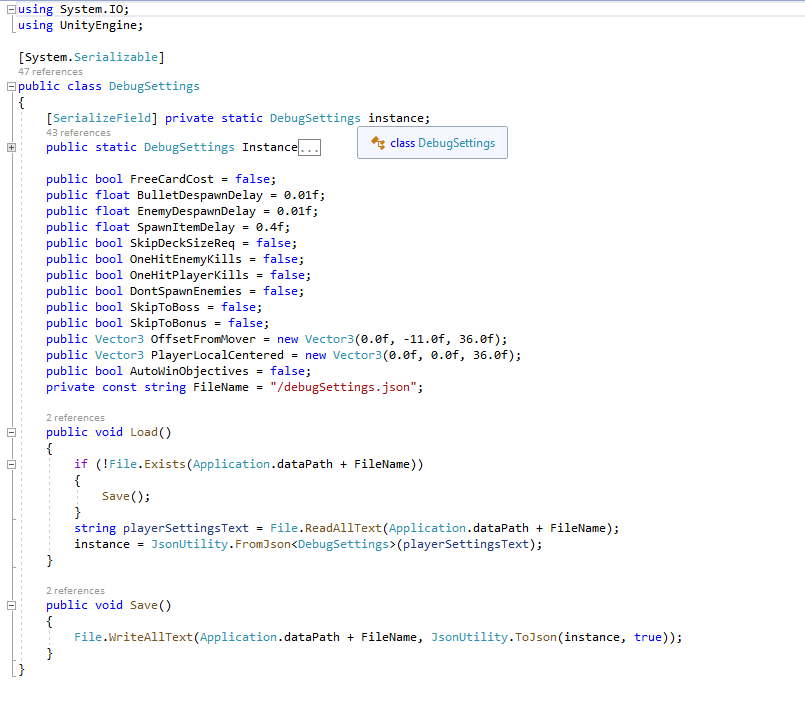
Task: Place cursor on SpawnItemDelay field
Action: tap(186, 227)
